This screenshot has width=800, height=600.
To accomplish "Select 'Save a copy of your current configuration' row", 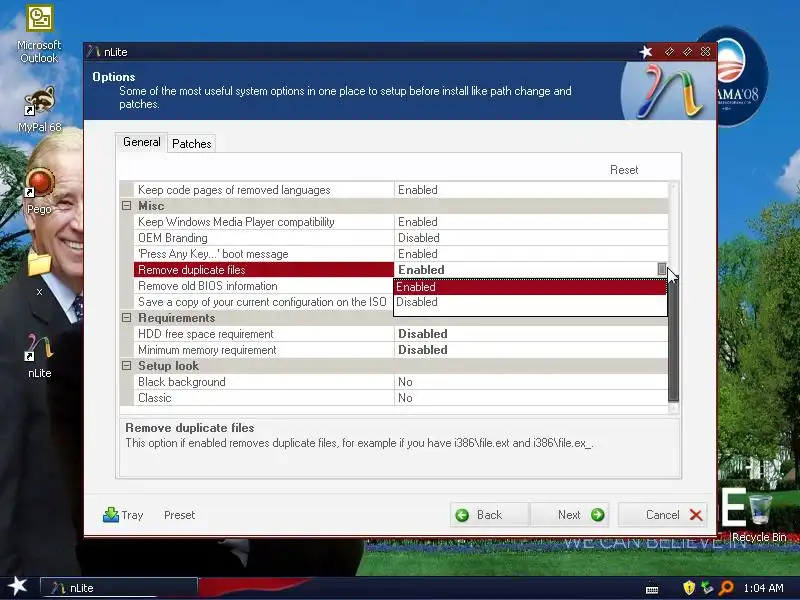I will click(263, 302).
